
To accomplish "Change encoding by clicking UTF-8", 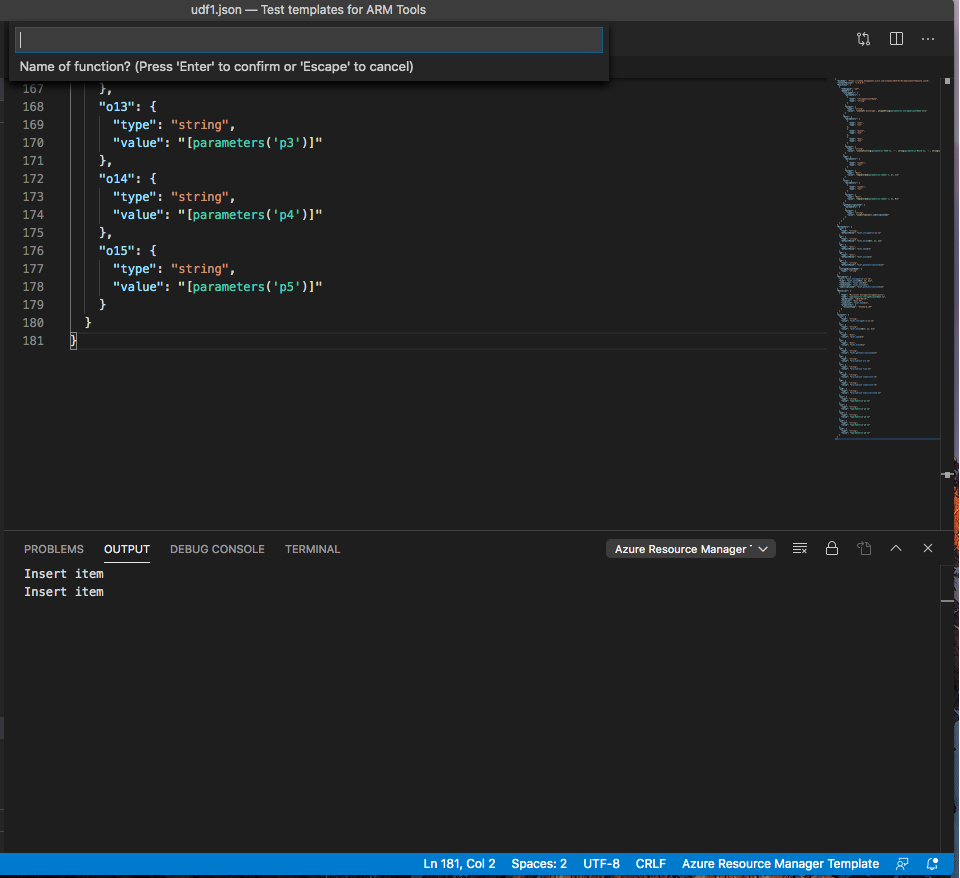I will [x=601, y=863].
